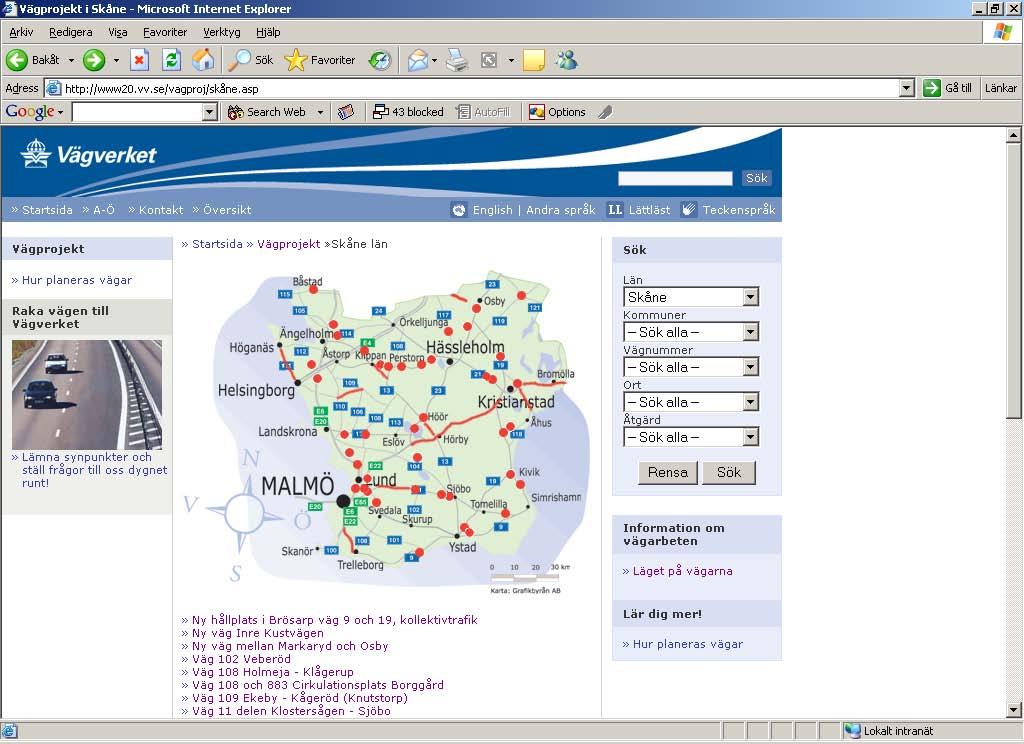
Task: Click the Lättläst LL icon
Action: [615, 210]
